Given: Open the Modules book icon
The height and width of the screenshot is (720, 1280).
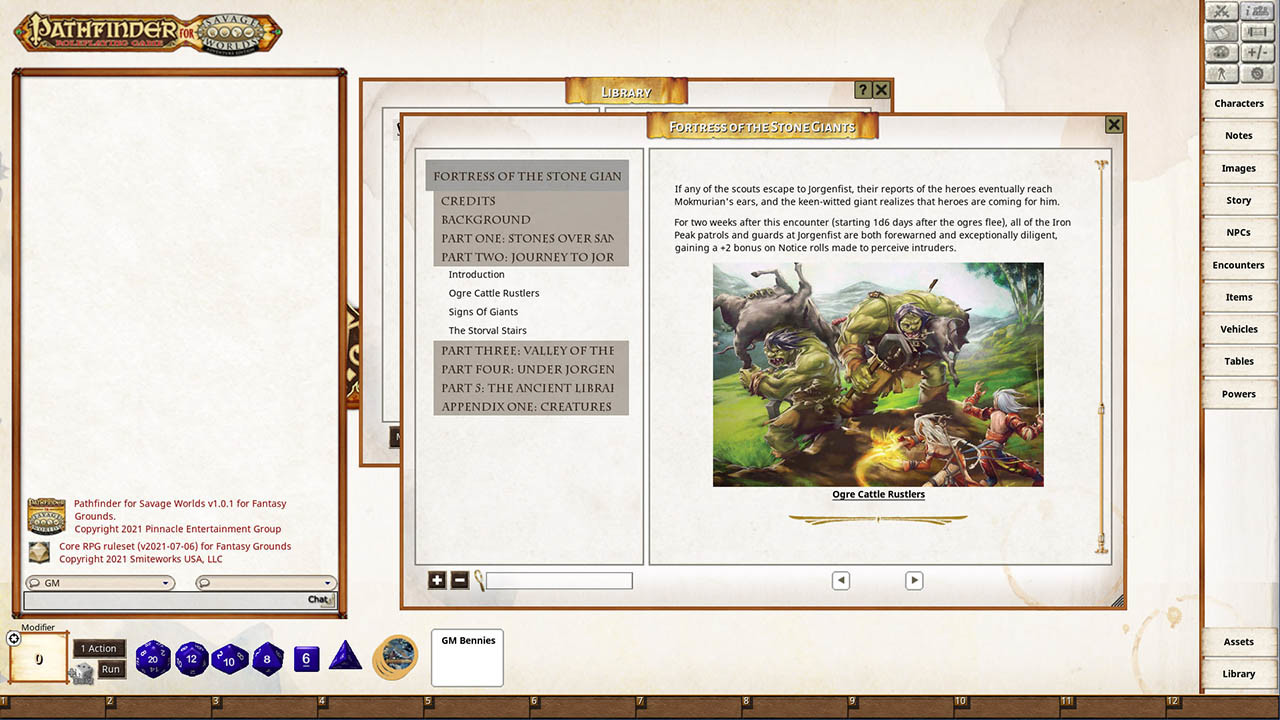Looking at the screenshot, I should (x=1222, y=31).
